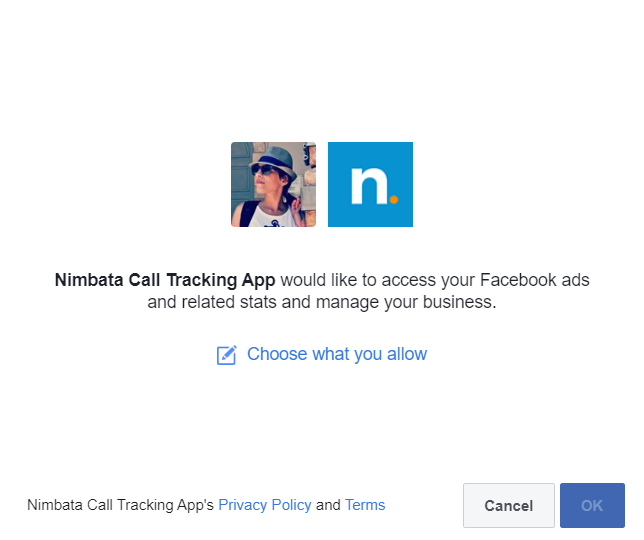Image resolution: width=644 pixels, height=540 pixels.
Task: Click the pencil edit icon beside Choose what you allow
Action: [226, 355]
